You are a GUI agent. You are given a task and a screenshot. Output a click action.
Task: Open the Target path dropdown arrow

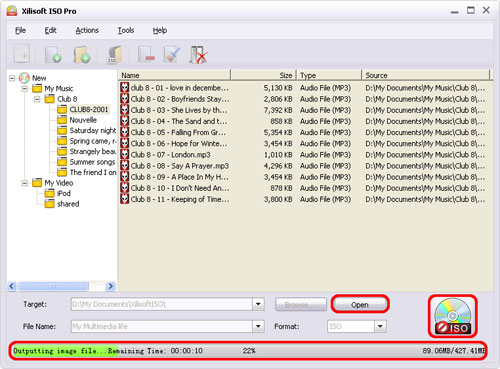tap(258, 304)
